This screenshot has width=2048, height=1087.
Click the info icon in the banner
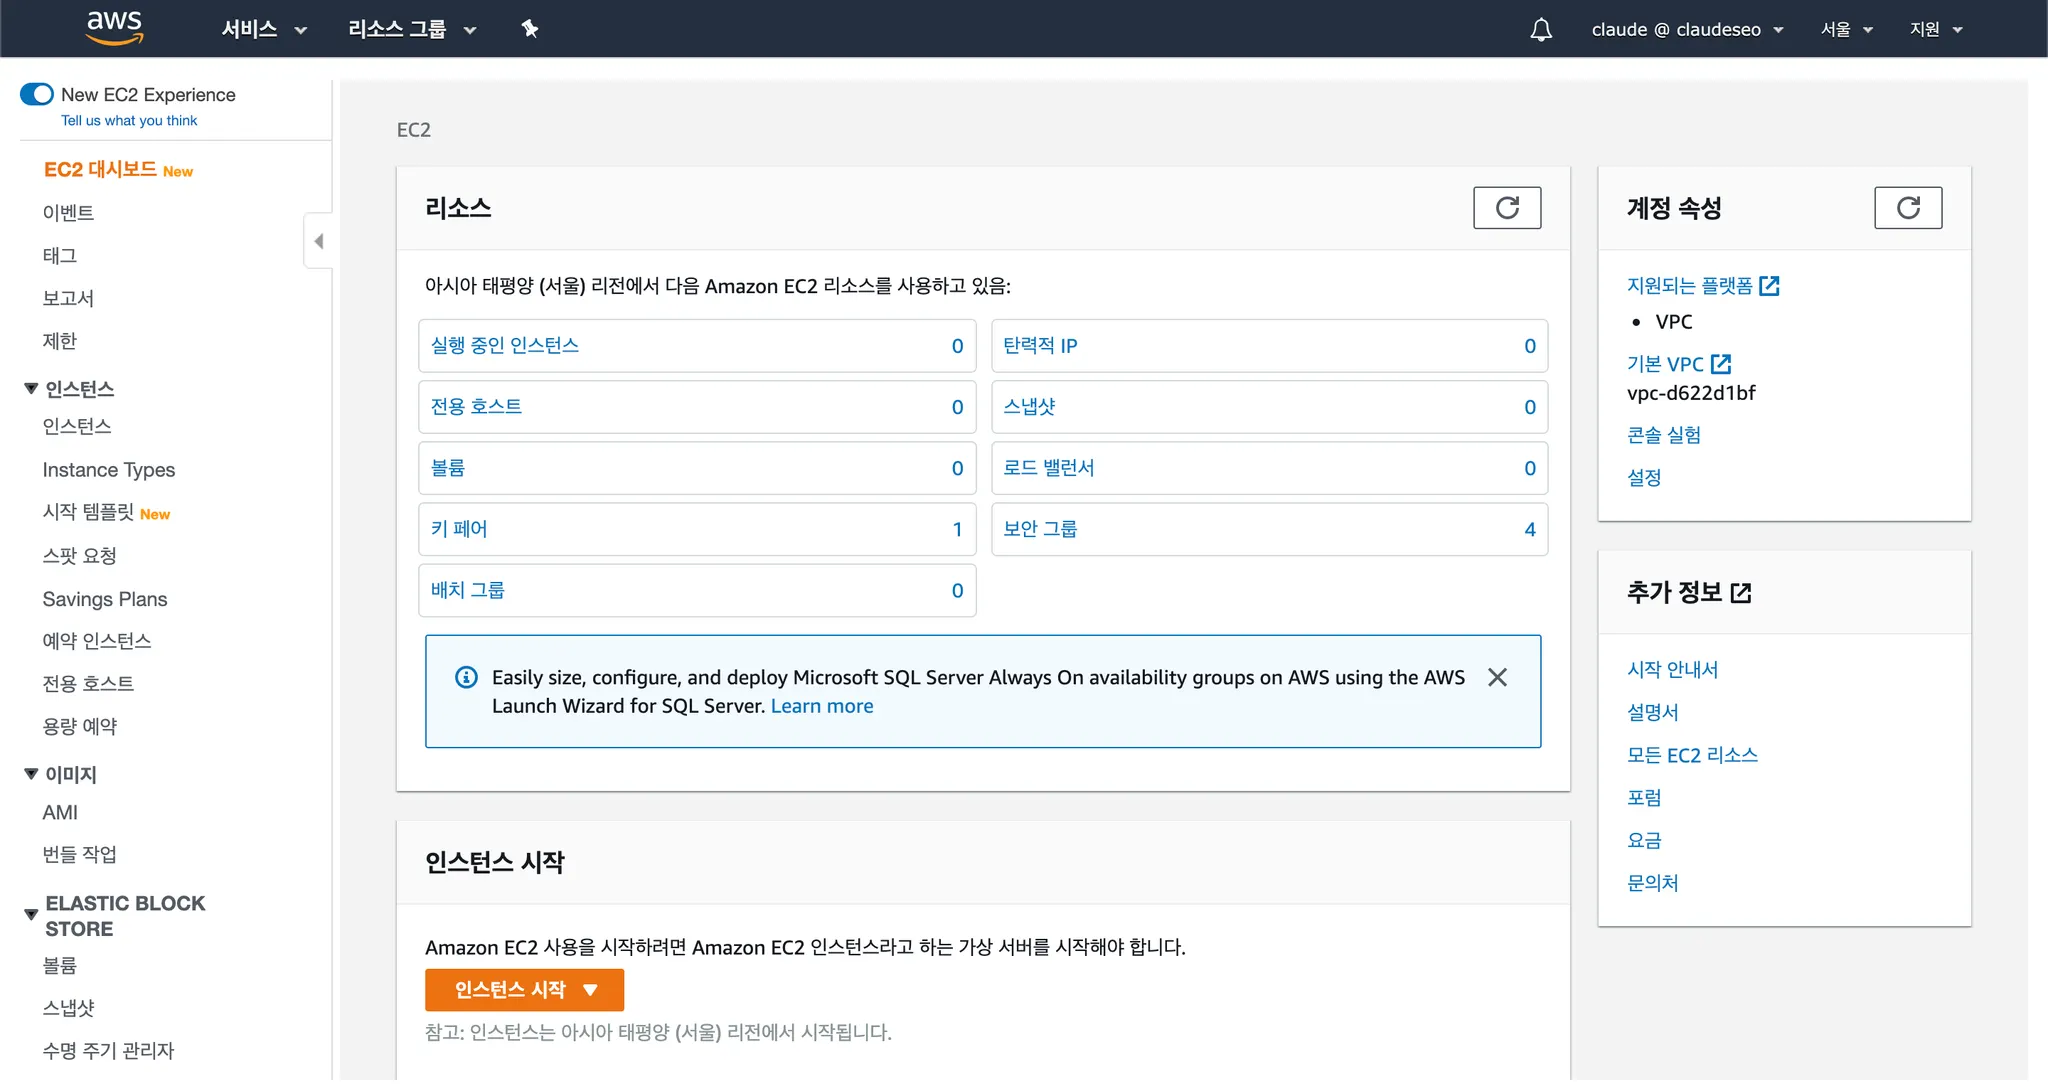pyautogui.click(x=466, y=678)
